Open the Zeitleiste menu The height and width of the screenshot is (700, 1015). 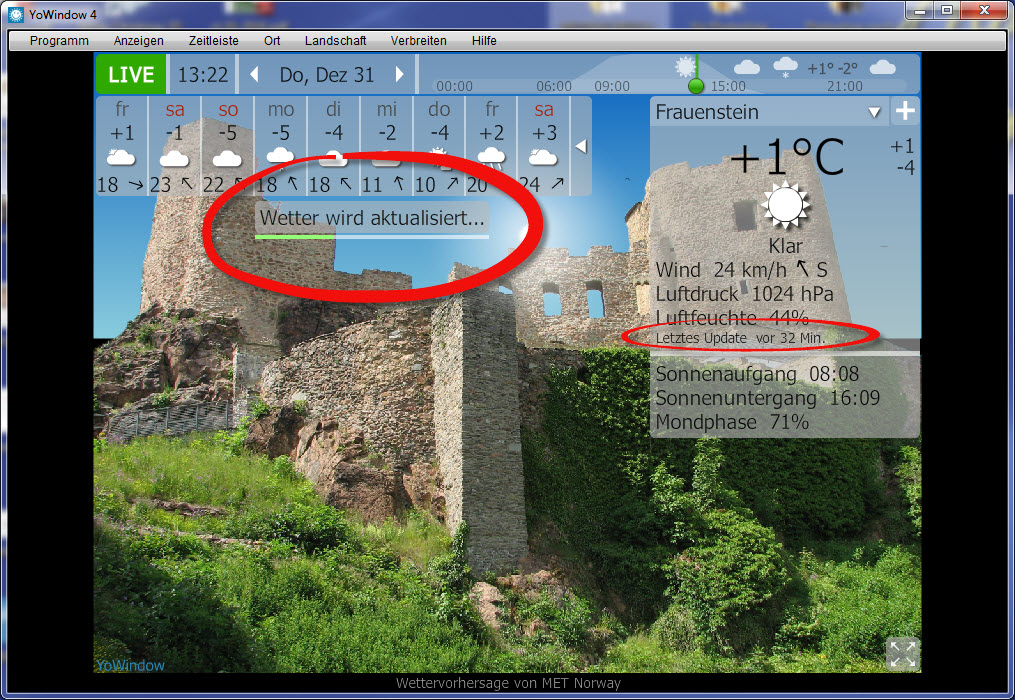pyautogui.click(x=213, y=41)
